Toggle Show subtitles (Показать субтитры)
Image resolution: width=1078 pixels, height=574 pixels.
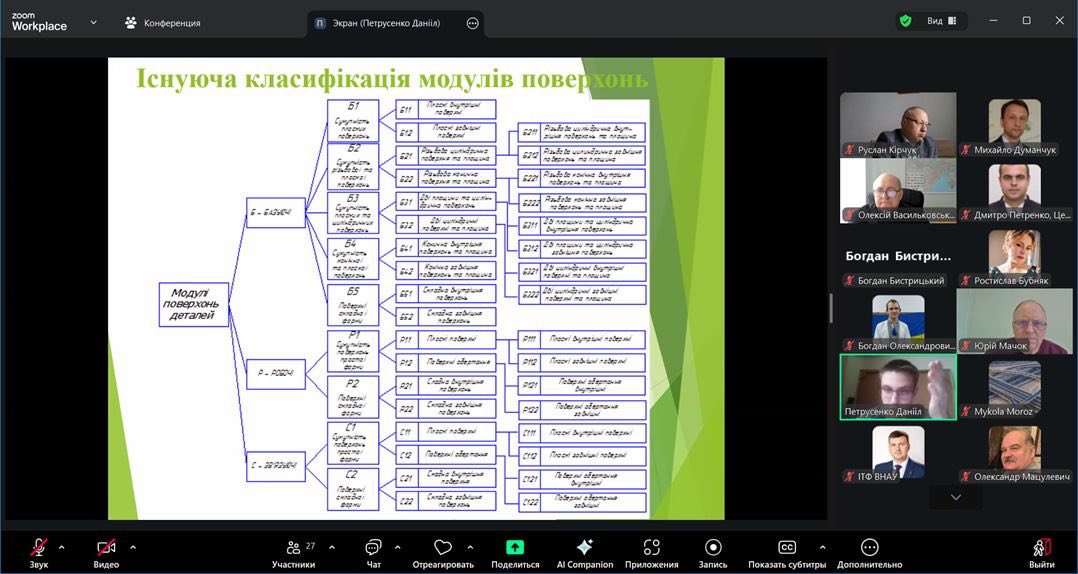click(787, 548)
